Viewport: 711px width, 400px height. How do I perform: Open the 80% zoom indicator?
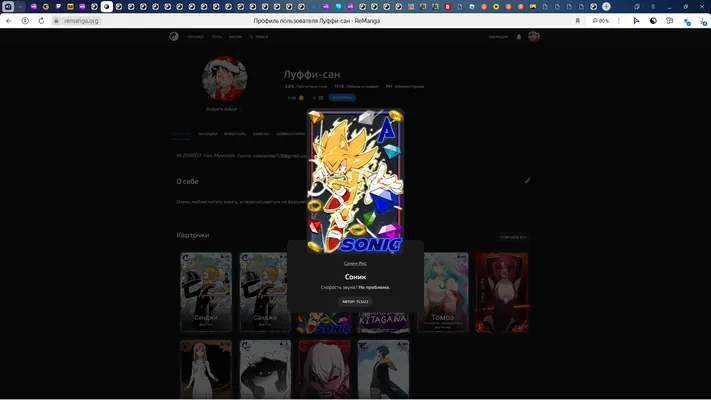[x=600, y=21]
